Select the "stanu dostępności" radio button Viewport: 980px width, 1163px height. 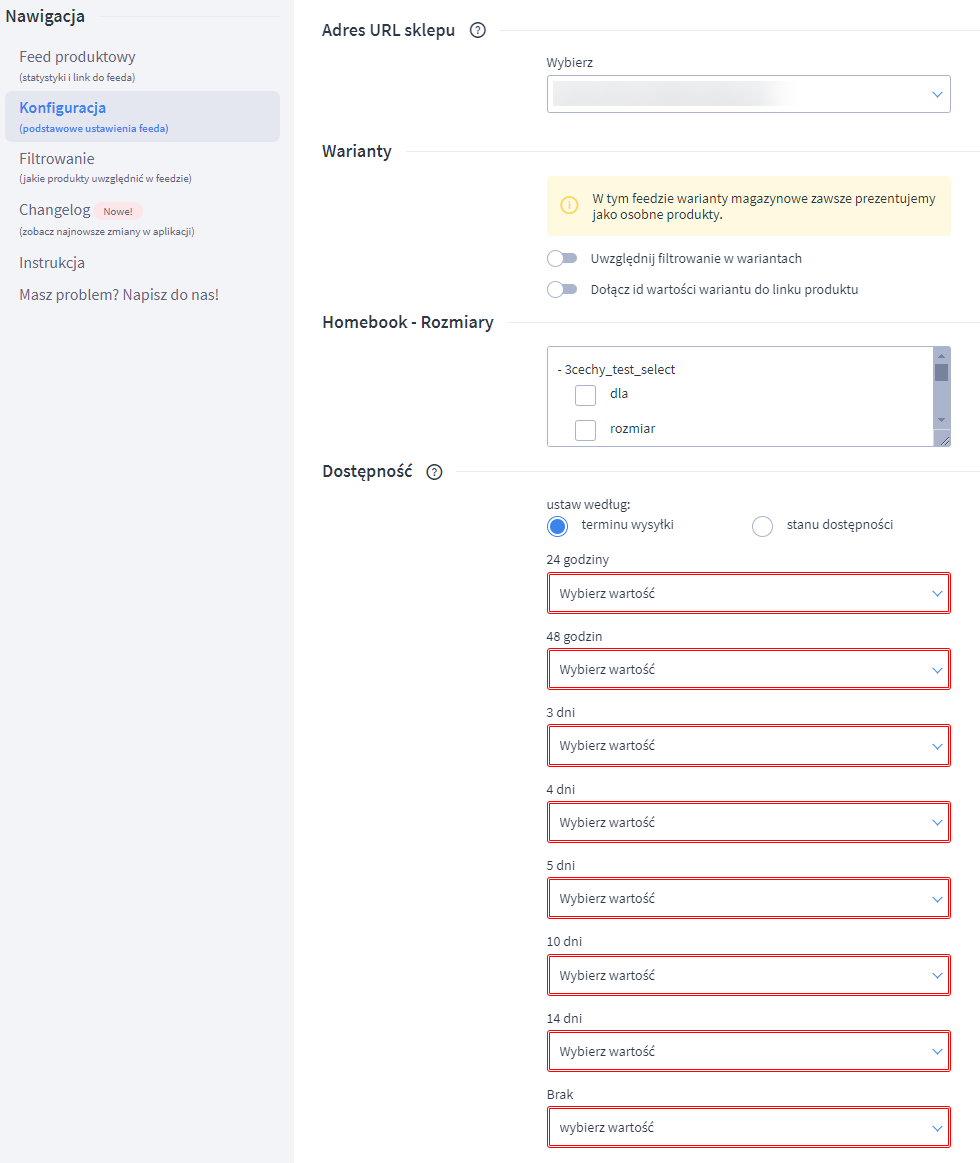762,525
